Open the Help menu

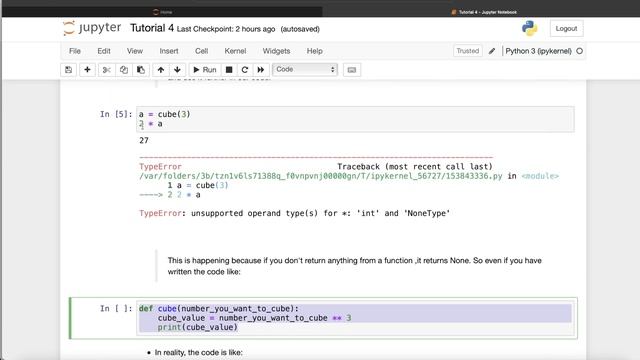[x=314, y=51]
